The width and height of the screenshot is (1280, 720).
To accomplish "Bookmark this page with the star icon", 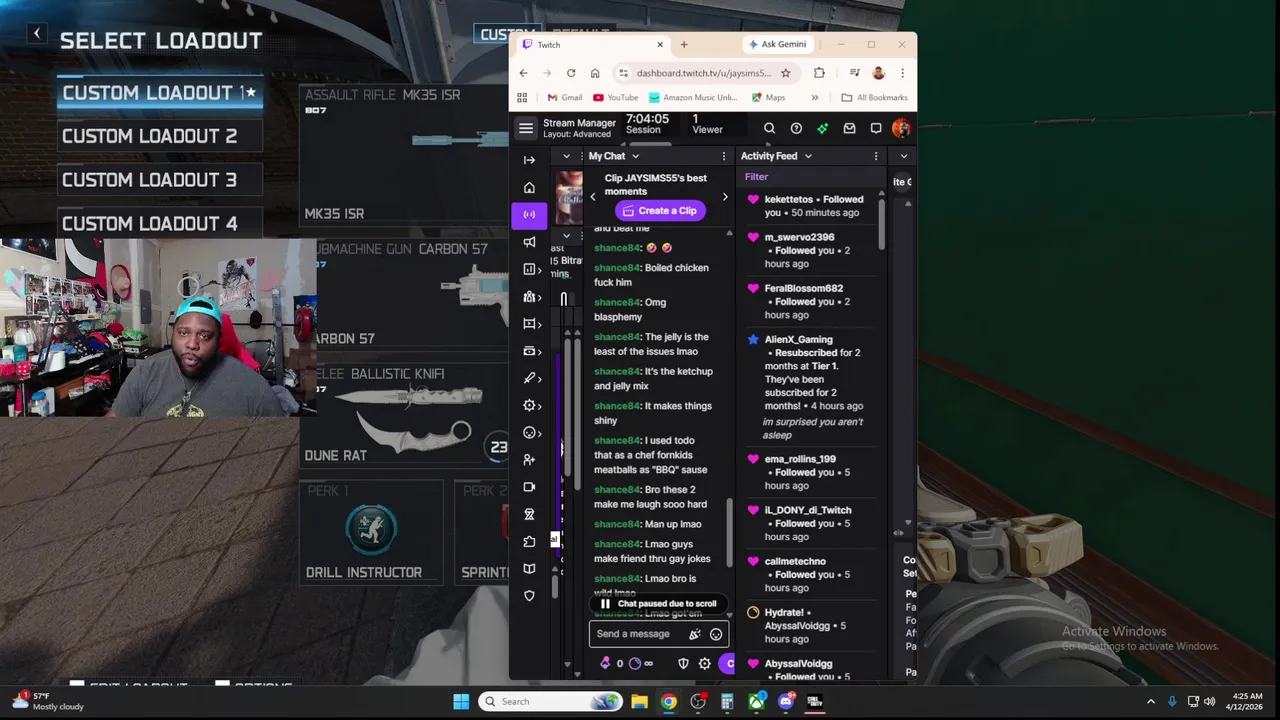I will 785,73.
